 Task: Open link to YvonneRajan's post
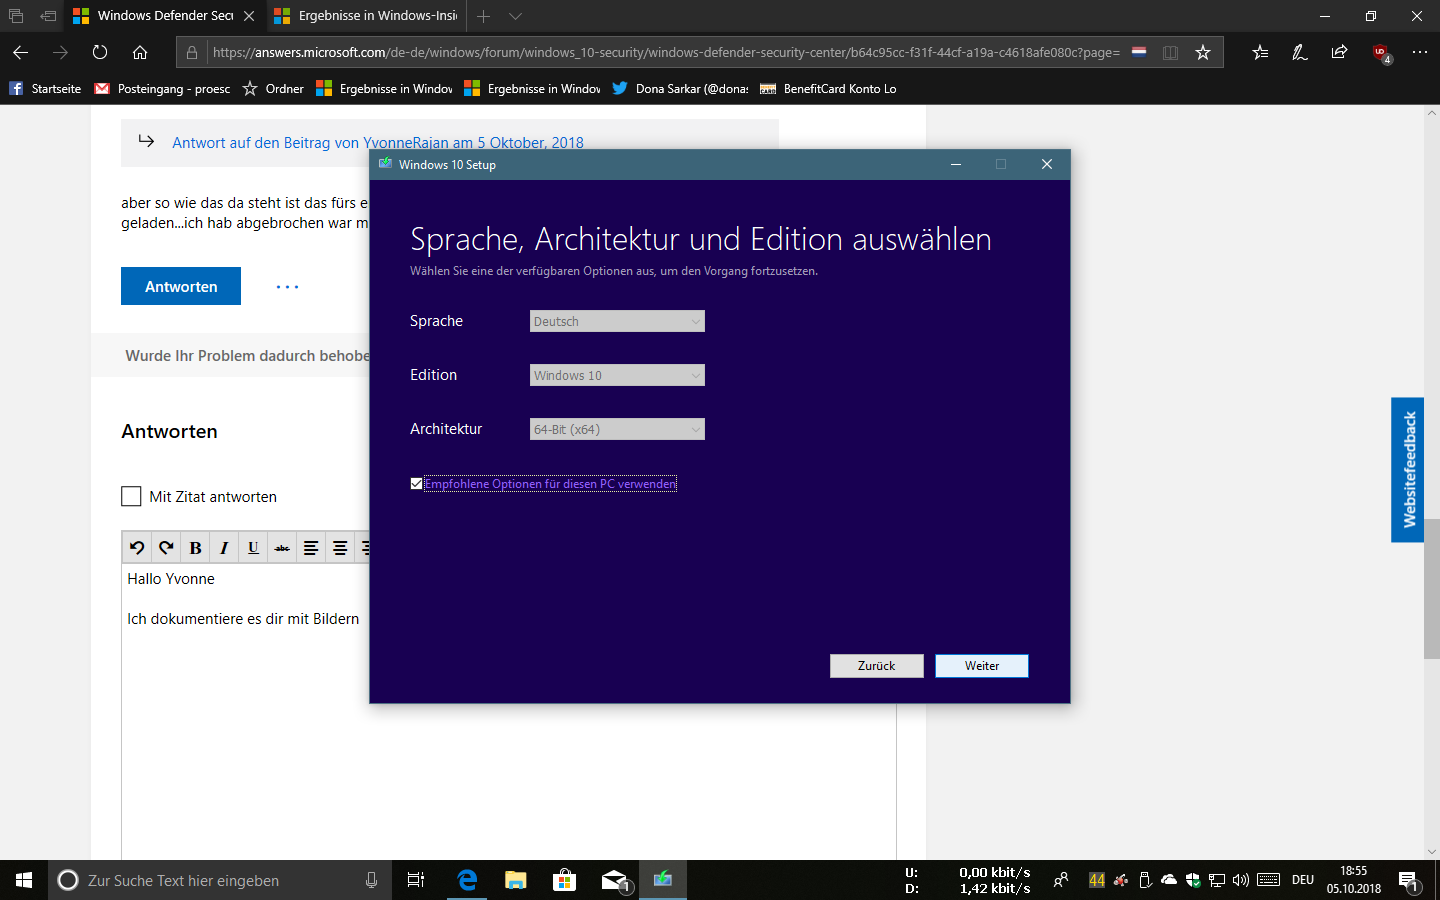378,142
